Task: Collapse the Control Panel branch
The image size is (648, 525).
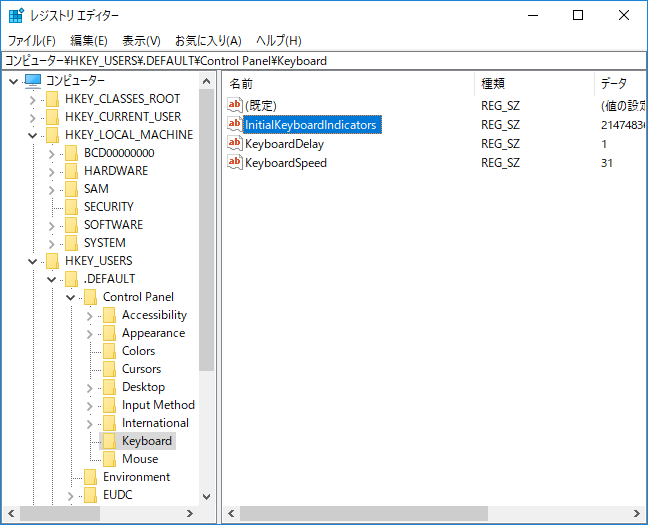Action: point(70,298)
